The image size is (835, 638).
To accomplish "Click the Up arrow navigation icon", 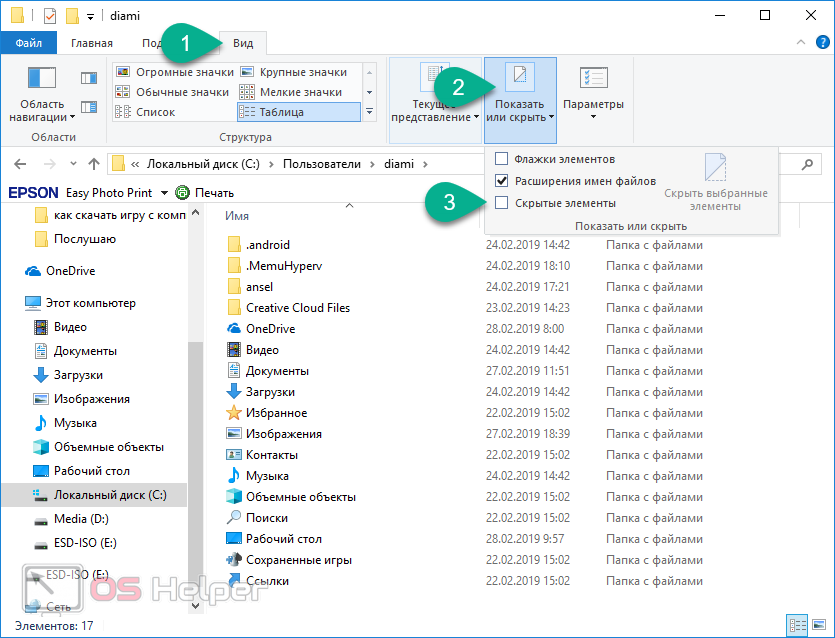I will [x=94, y=164].
